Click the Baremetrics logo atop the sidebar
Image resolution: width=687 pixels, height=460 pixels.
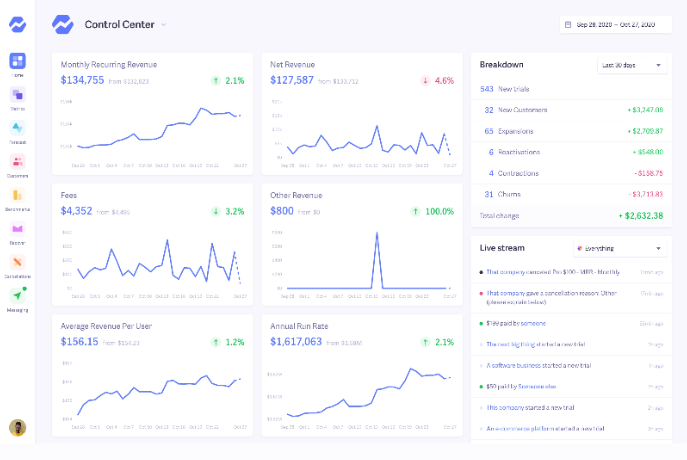18,25
